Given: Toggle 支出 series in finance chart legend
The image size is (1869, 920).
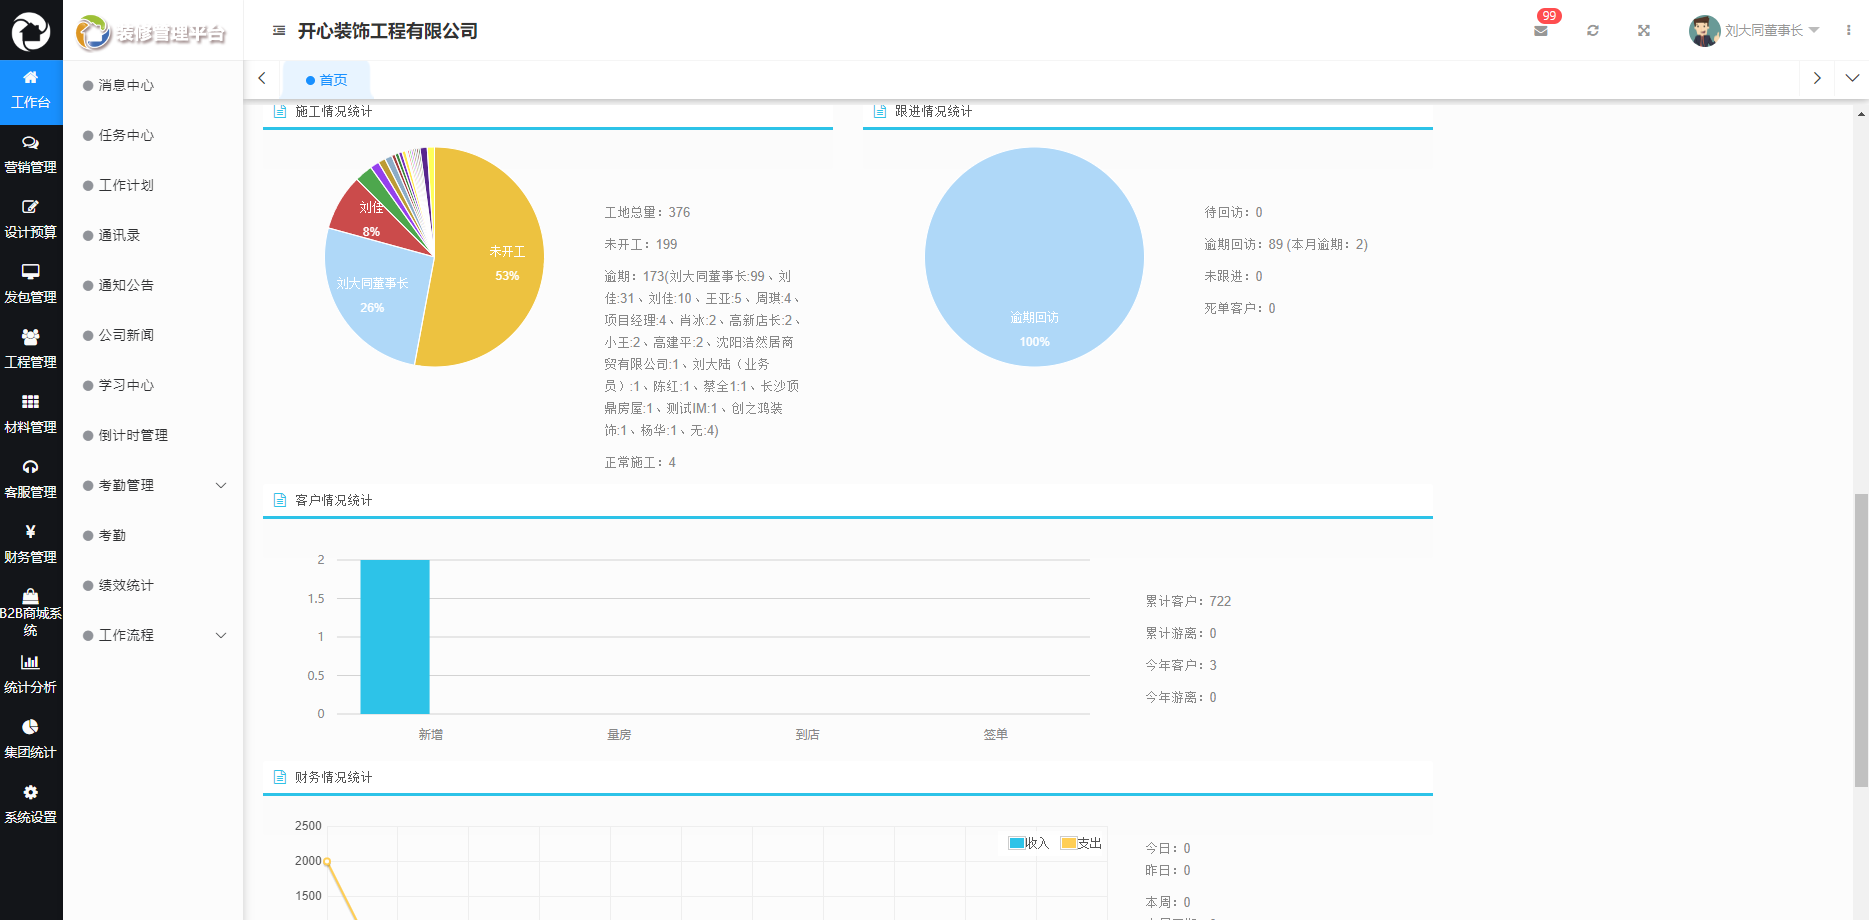Looking at the screenshot, I should point(1081,843).
